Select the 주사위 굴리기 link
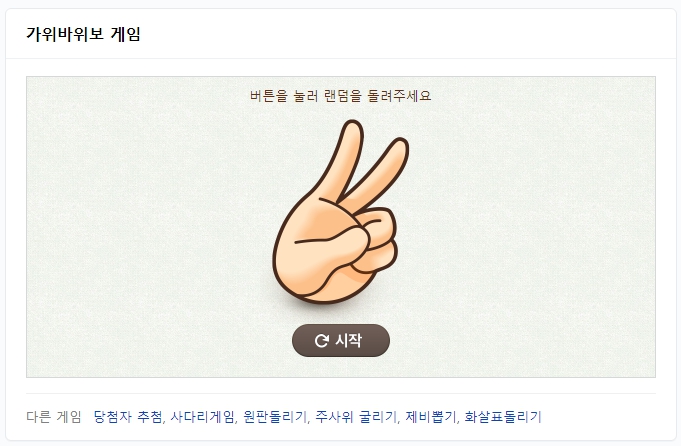This screenshot has height=446, width=681. 356,417
